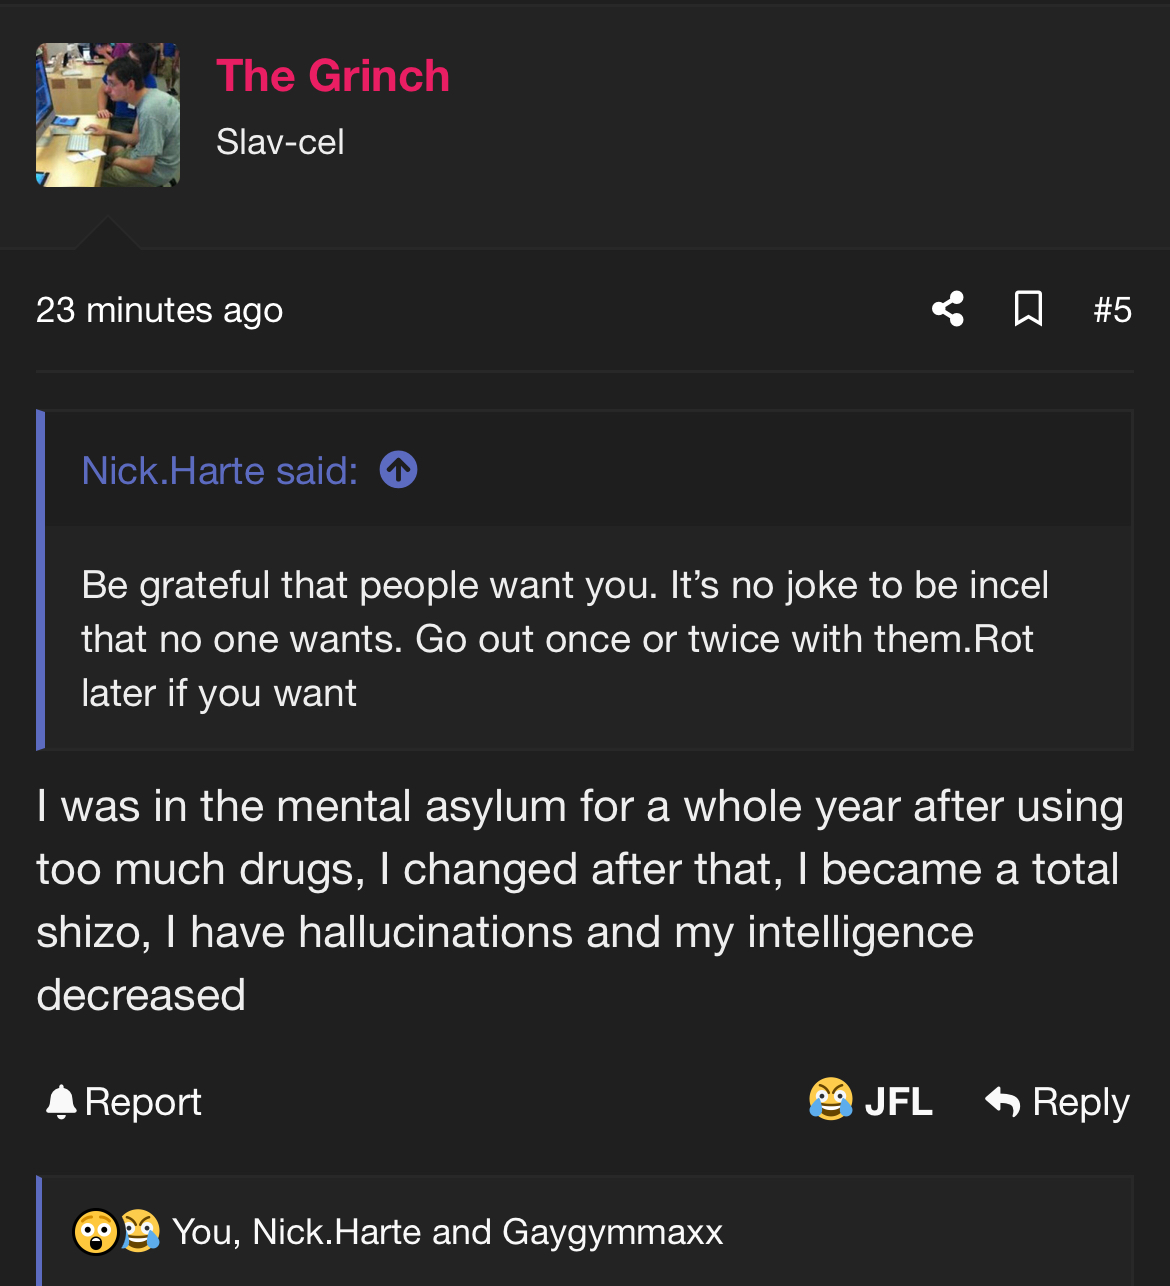Click the shocked face reaction emoji

[x=96, y=1232]
